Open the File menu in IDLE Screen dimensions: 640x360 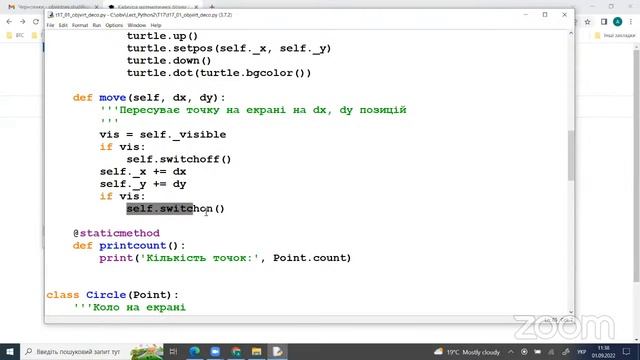pyautogui.click(x=50, y=25)
